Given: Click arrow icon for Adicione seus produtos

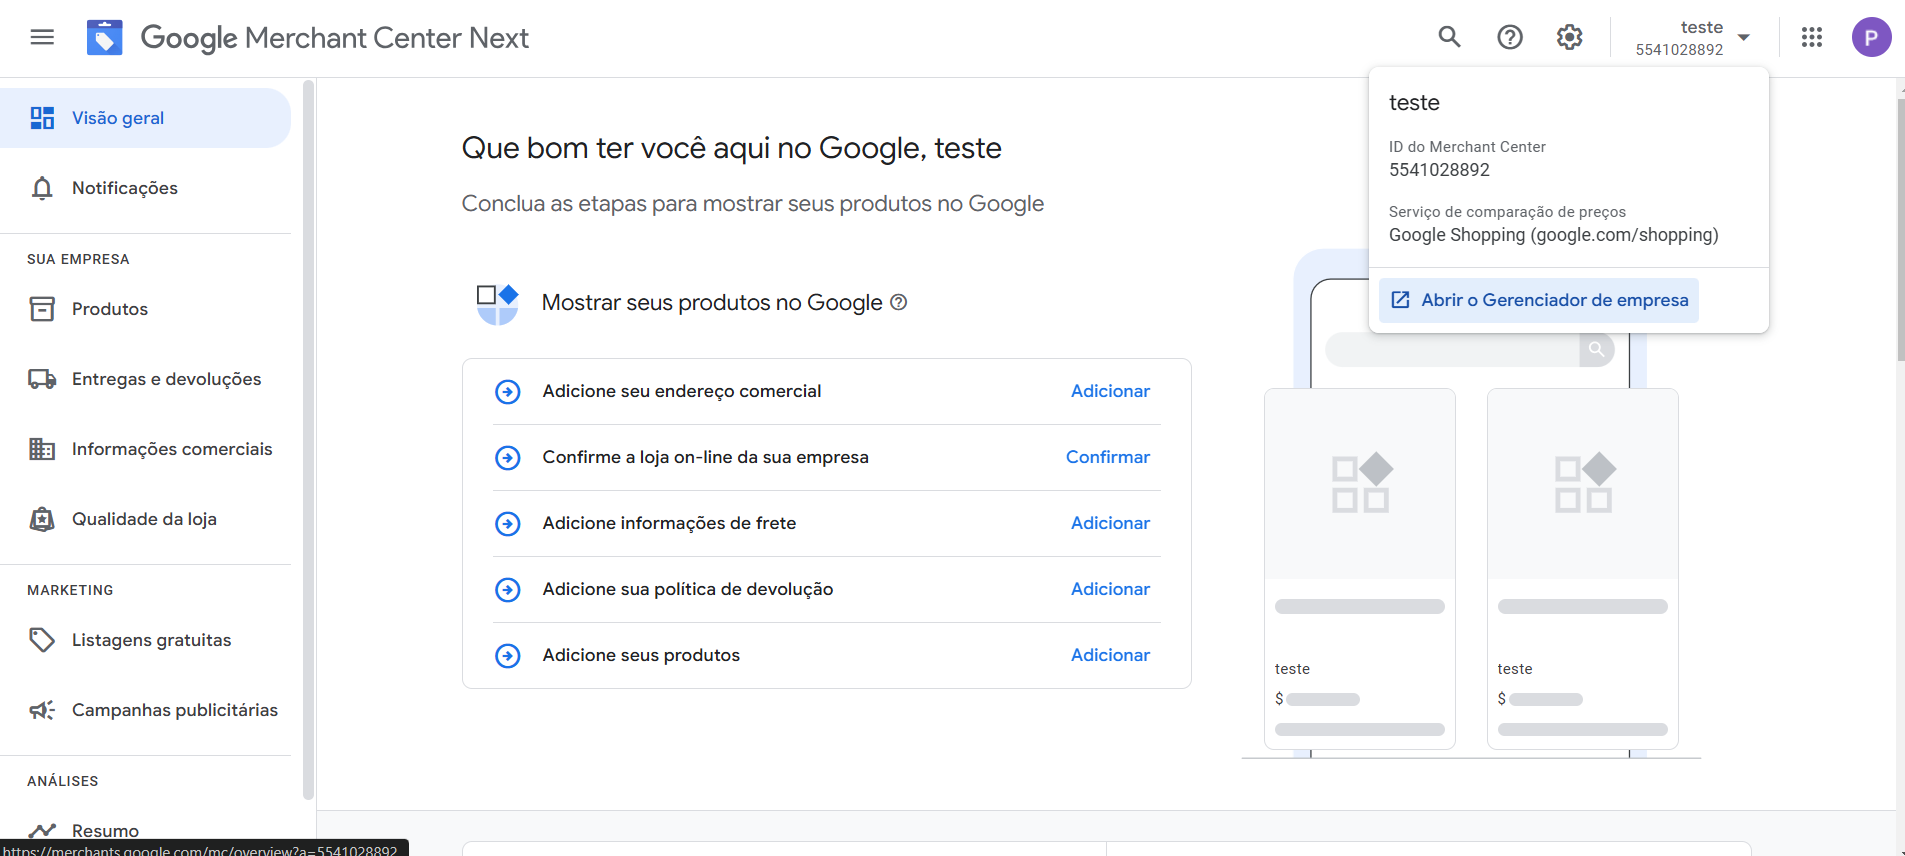Looking at the screenshot, I should click(x=508, y=656).
